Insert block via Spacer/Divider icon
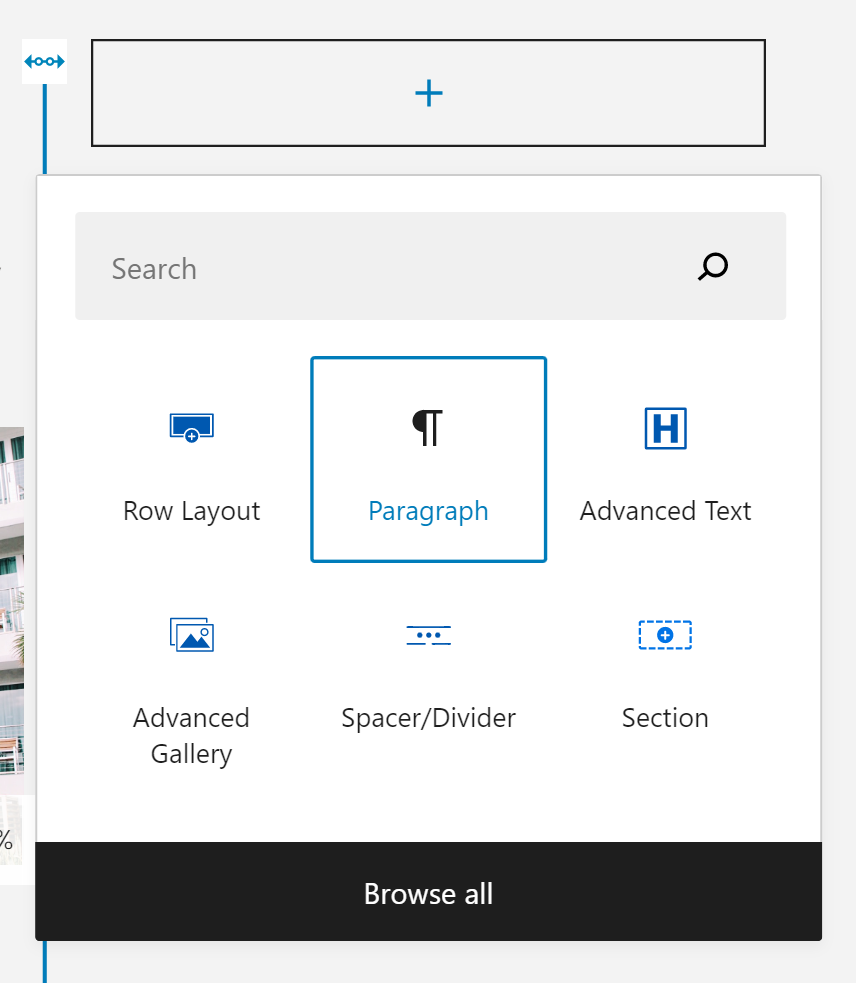 [x=428, y=635]
